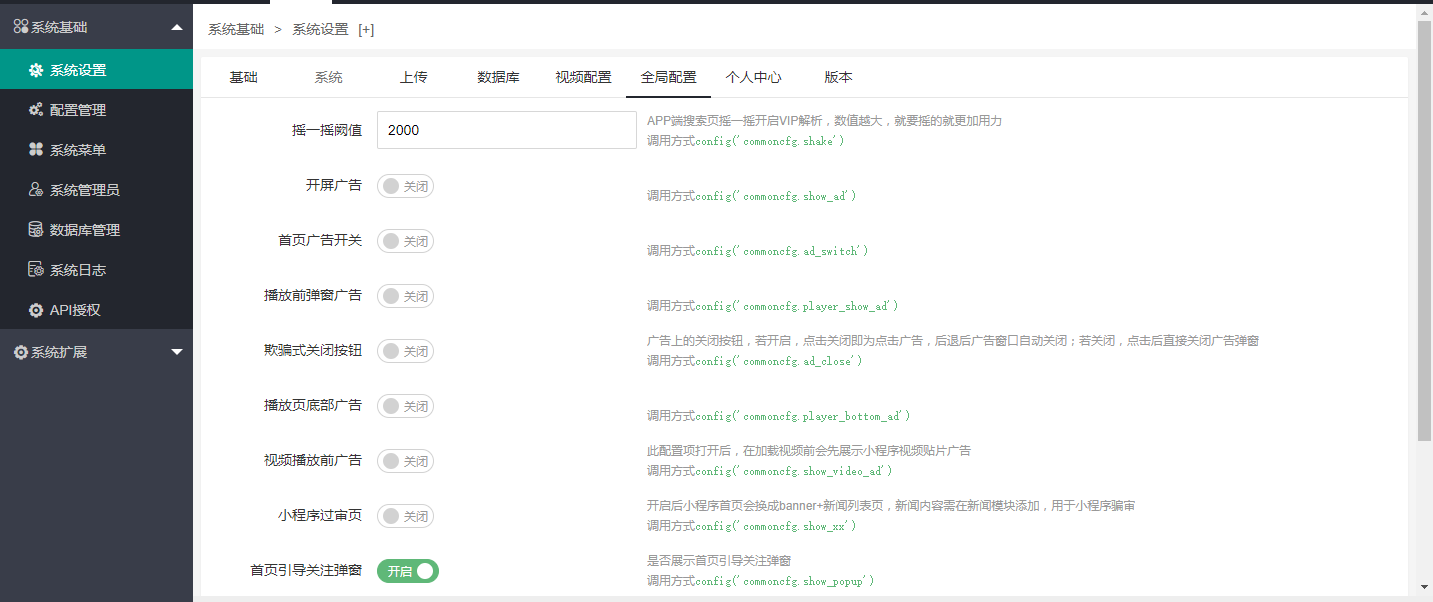
Task: Open the 个人中心 tab
Action: coord(754,75)
